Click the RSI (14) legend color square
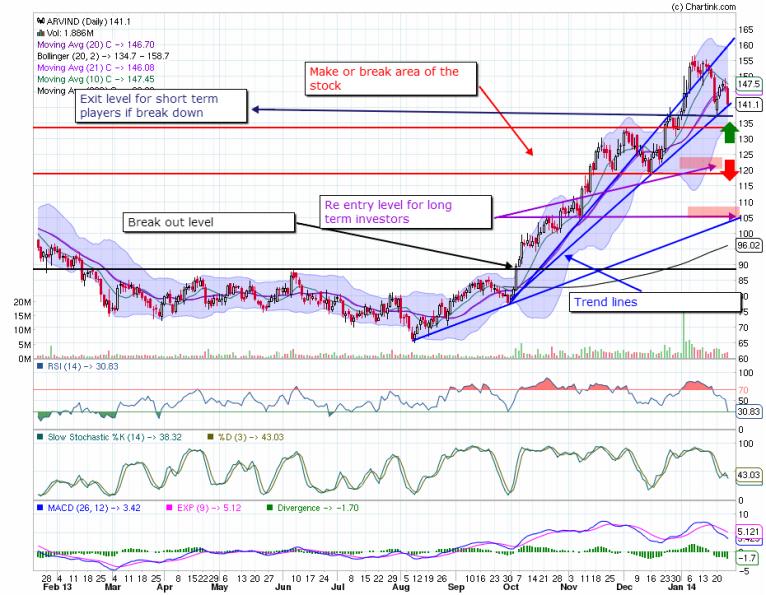Viewport: 766px width, 595px height. pos(41,366)
